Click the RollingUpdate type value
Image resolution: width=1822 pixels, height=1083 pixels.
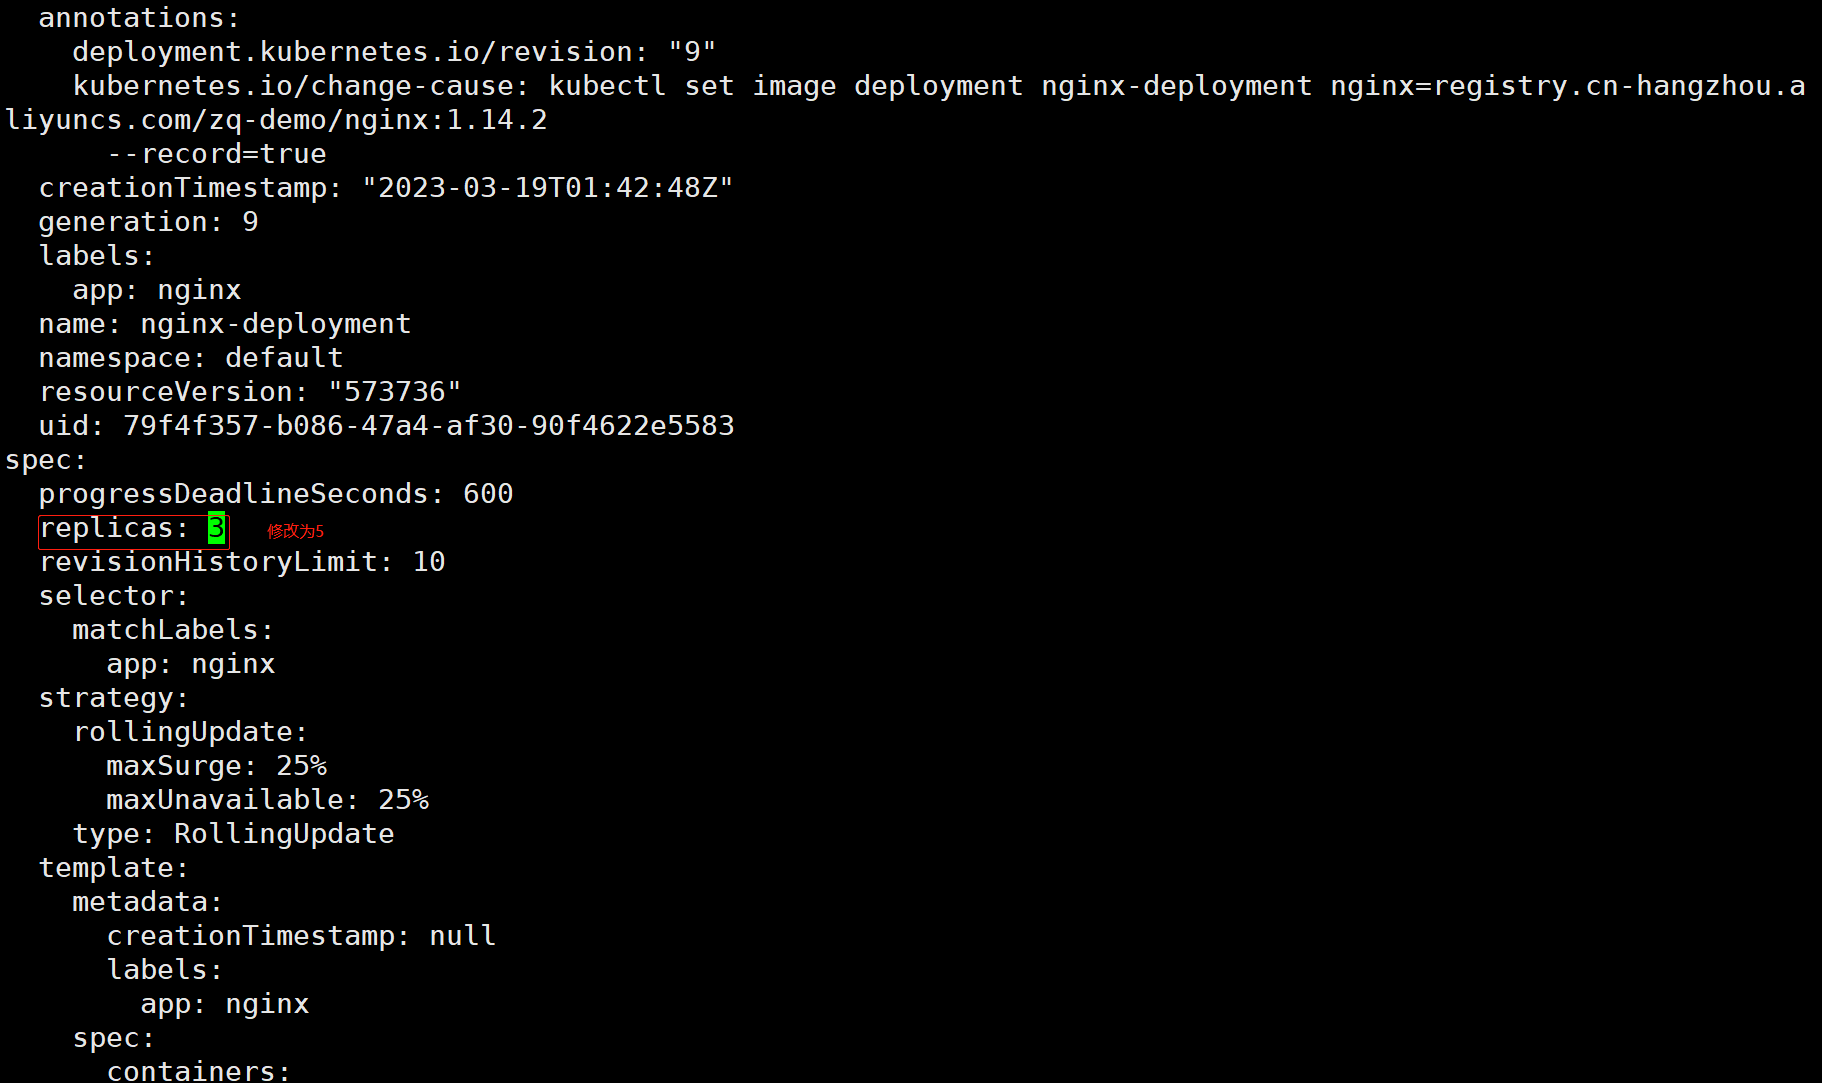coord(284,834)
